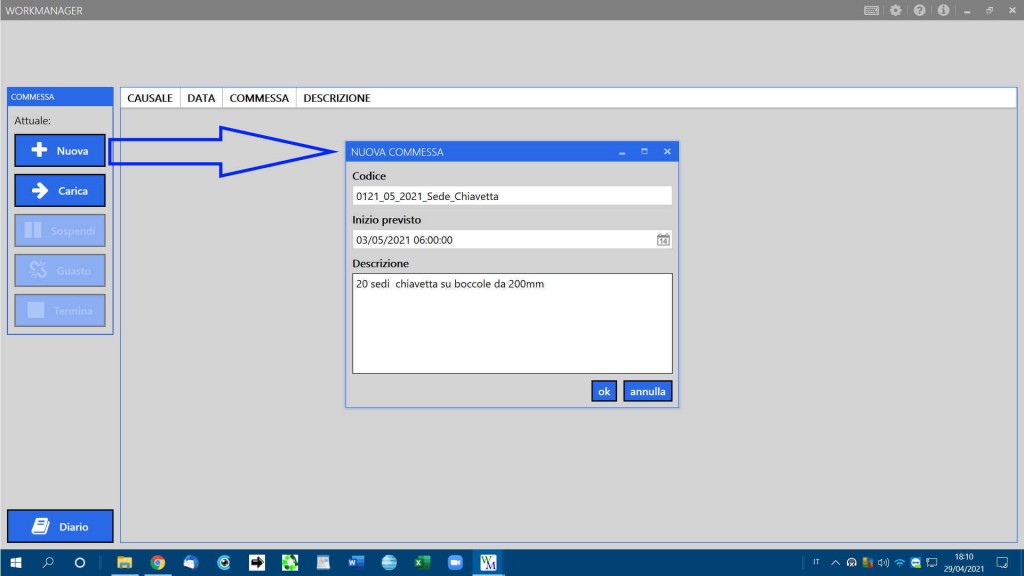Screen dimensions: 1024x576
Task: Open the headphones tray icon
Action: click(x=852, y=562)
